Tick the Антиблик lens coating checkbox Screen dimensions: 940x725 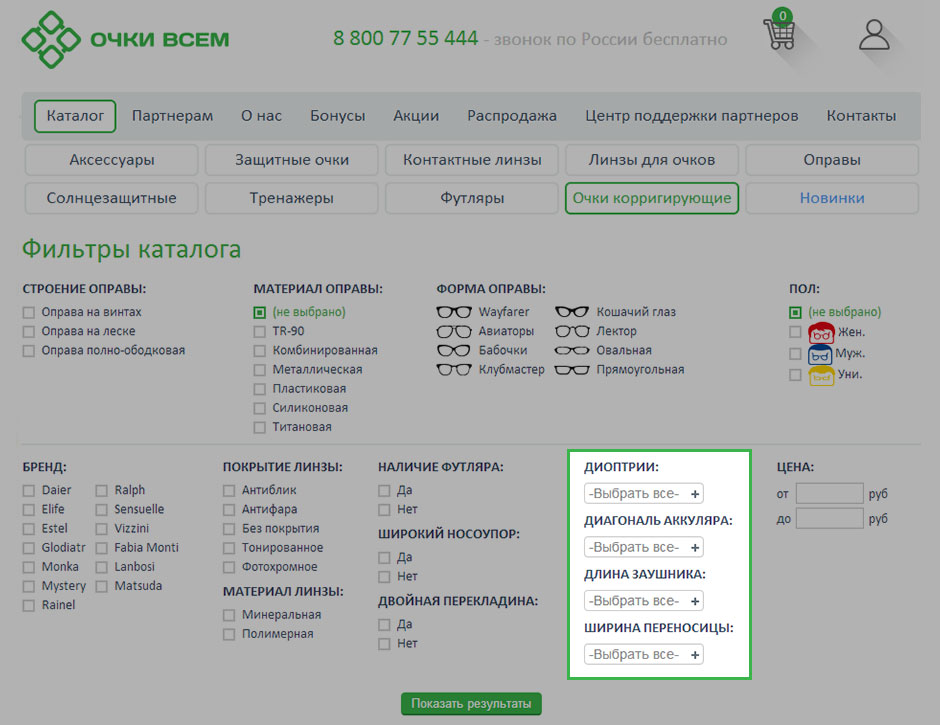(x=229, y=491)
